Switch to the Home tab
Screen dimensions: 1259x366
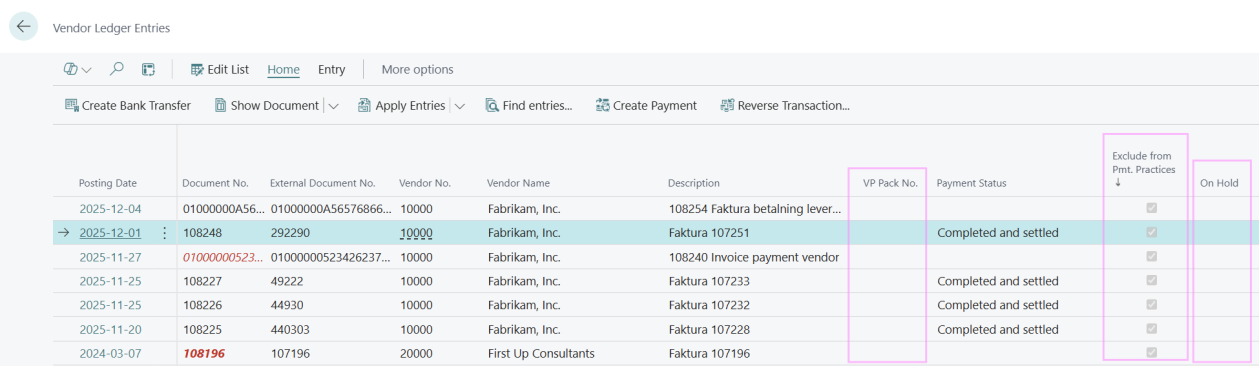(x=284, y=70)
